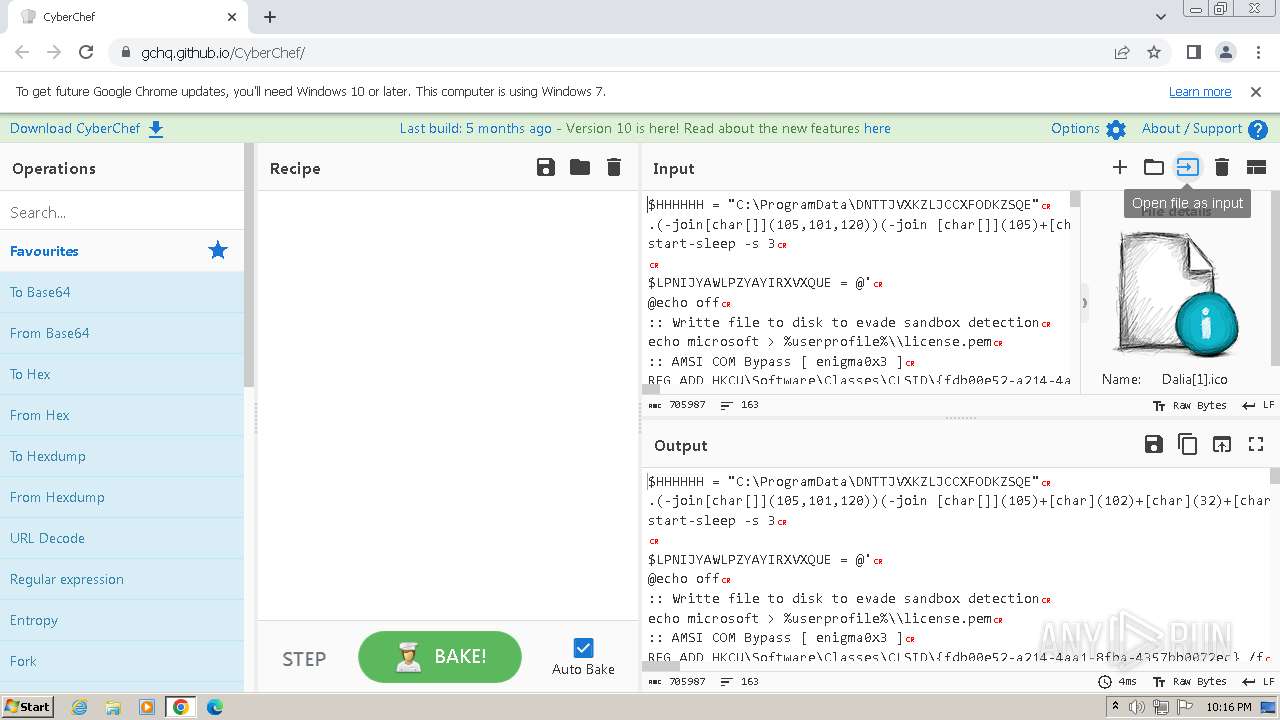Select To Base64 operation
Screen dimensions: 1280x720
point(122,292)
